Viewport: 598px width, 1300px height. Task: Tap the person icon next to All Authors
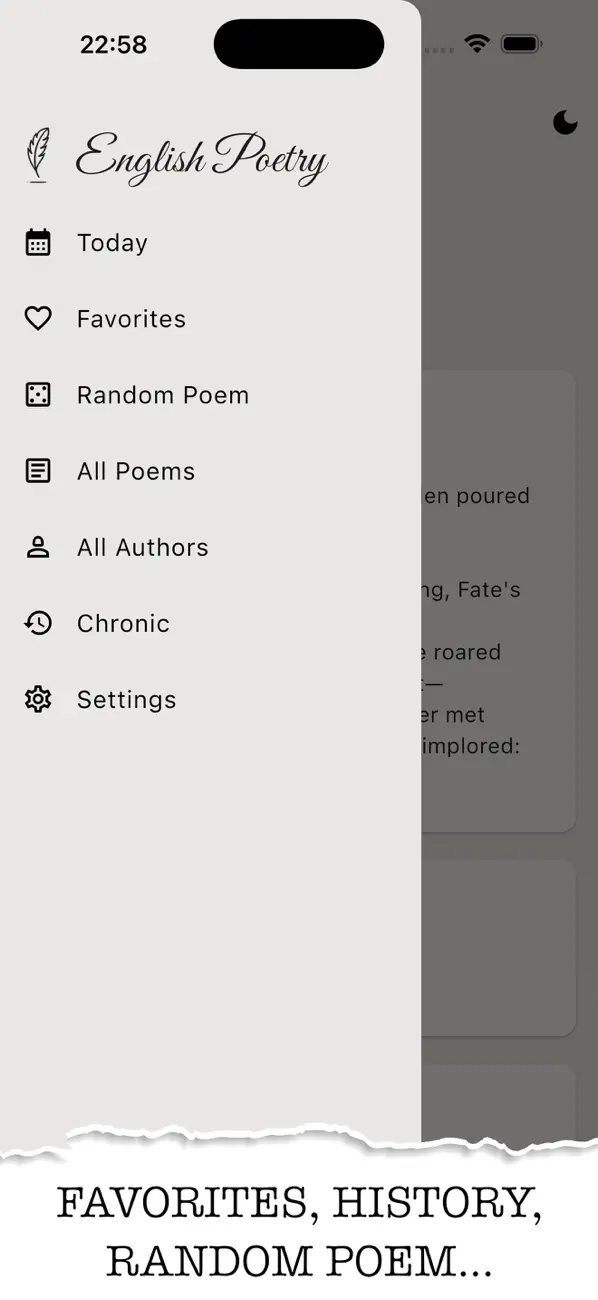pyautogui.click(x=38, y=547)
